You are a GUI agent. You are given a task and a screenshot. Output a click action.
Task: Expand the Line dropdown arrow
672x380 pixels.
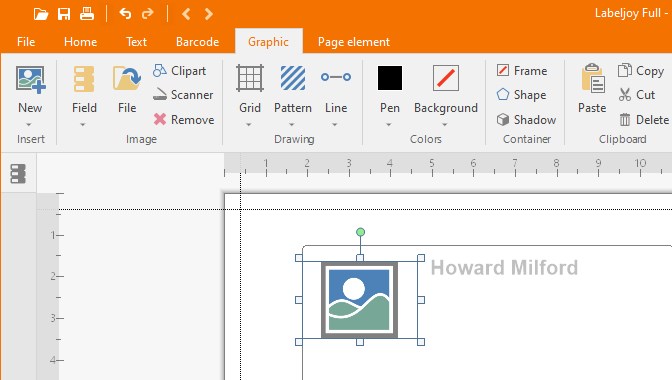coord(335,125)
